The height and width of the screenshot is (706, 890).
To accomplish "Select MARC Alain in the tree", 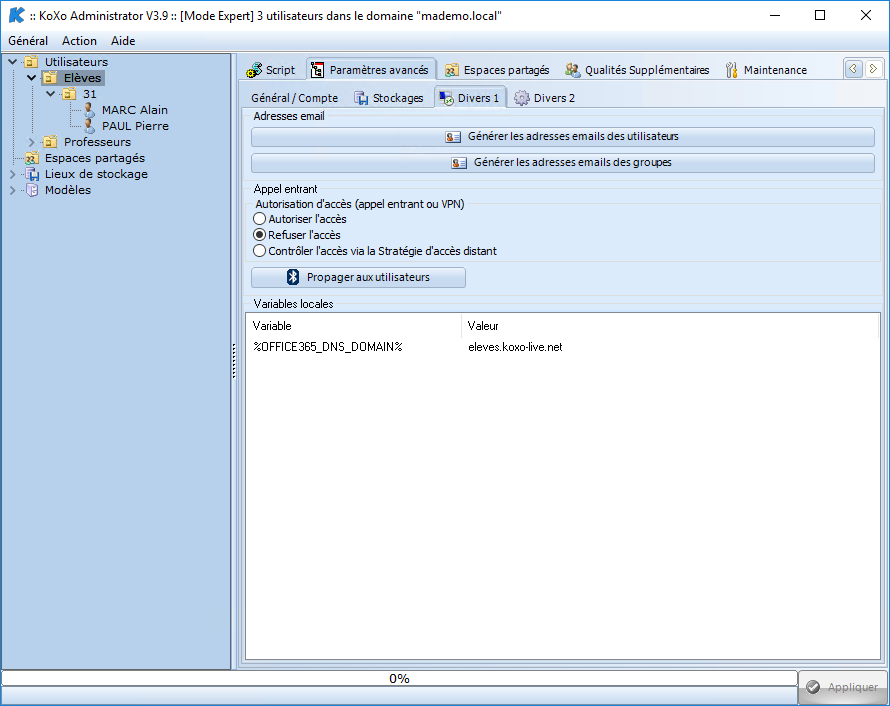I will (135, 110).
